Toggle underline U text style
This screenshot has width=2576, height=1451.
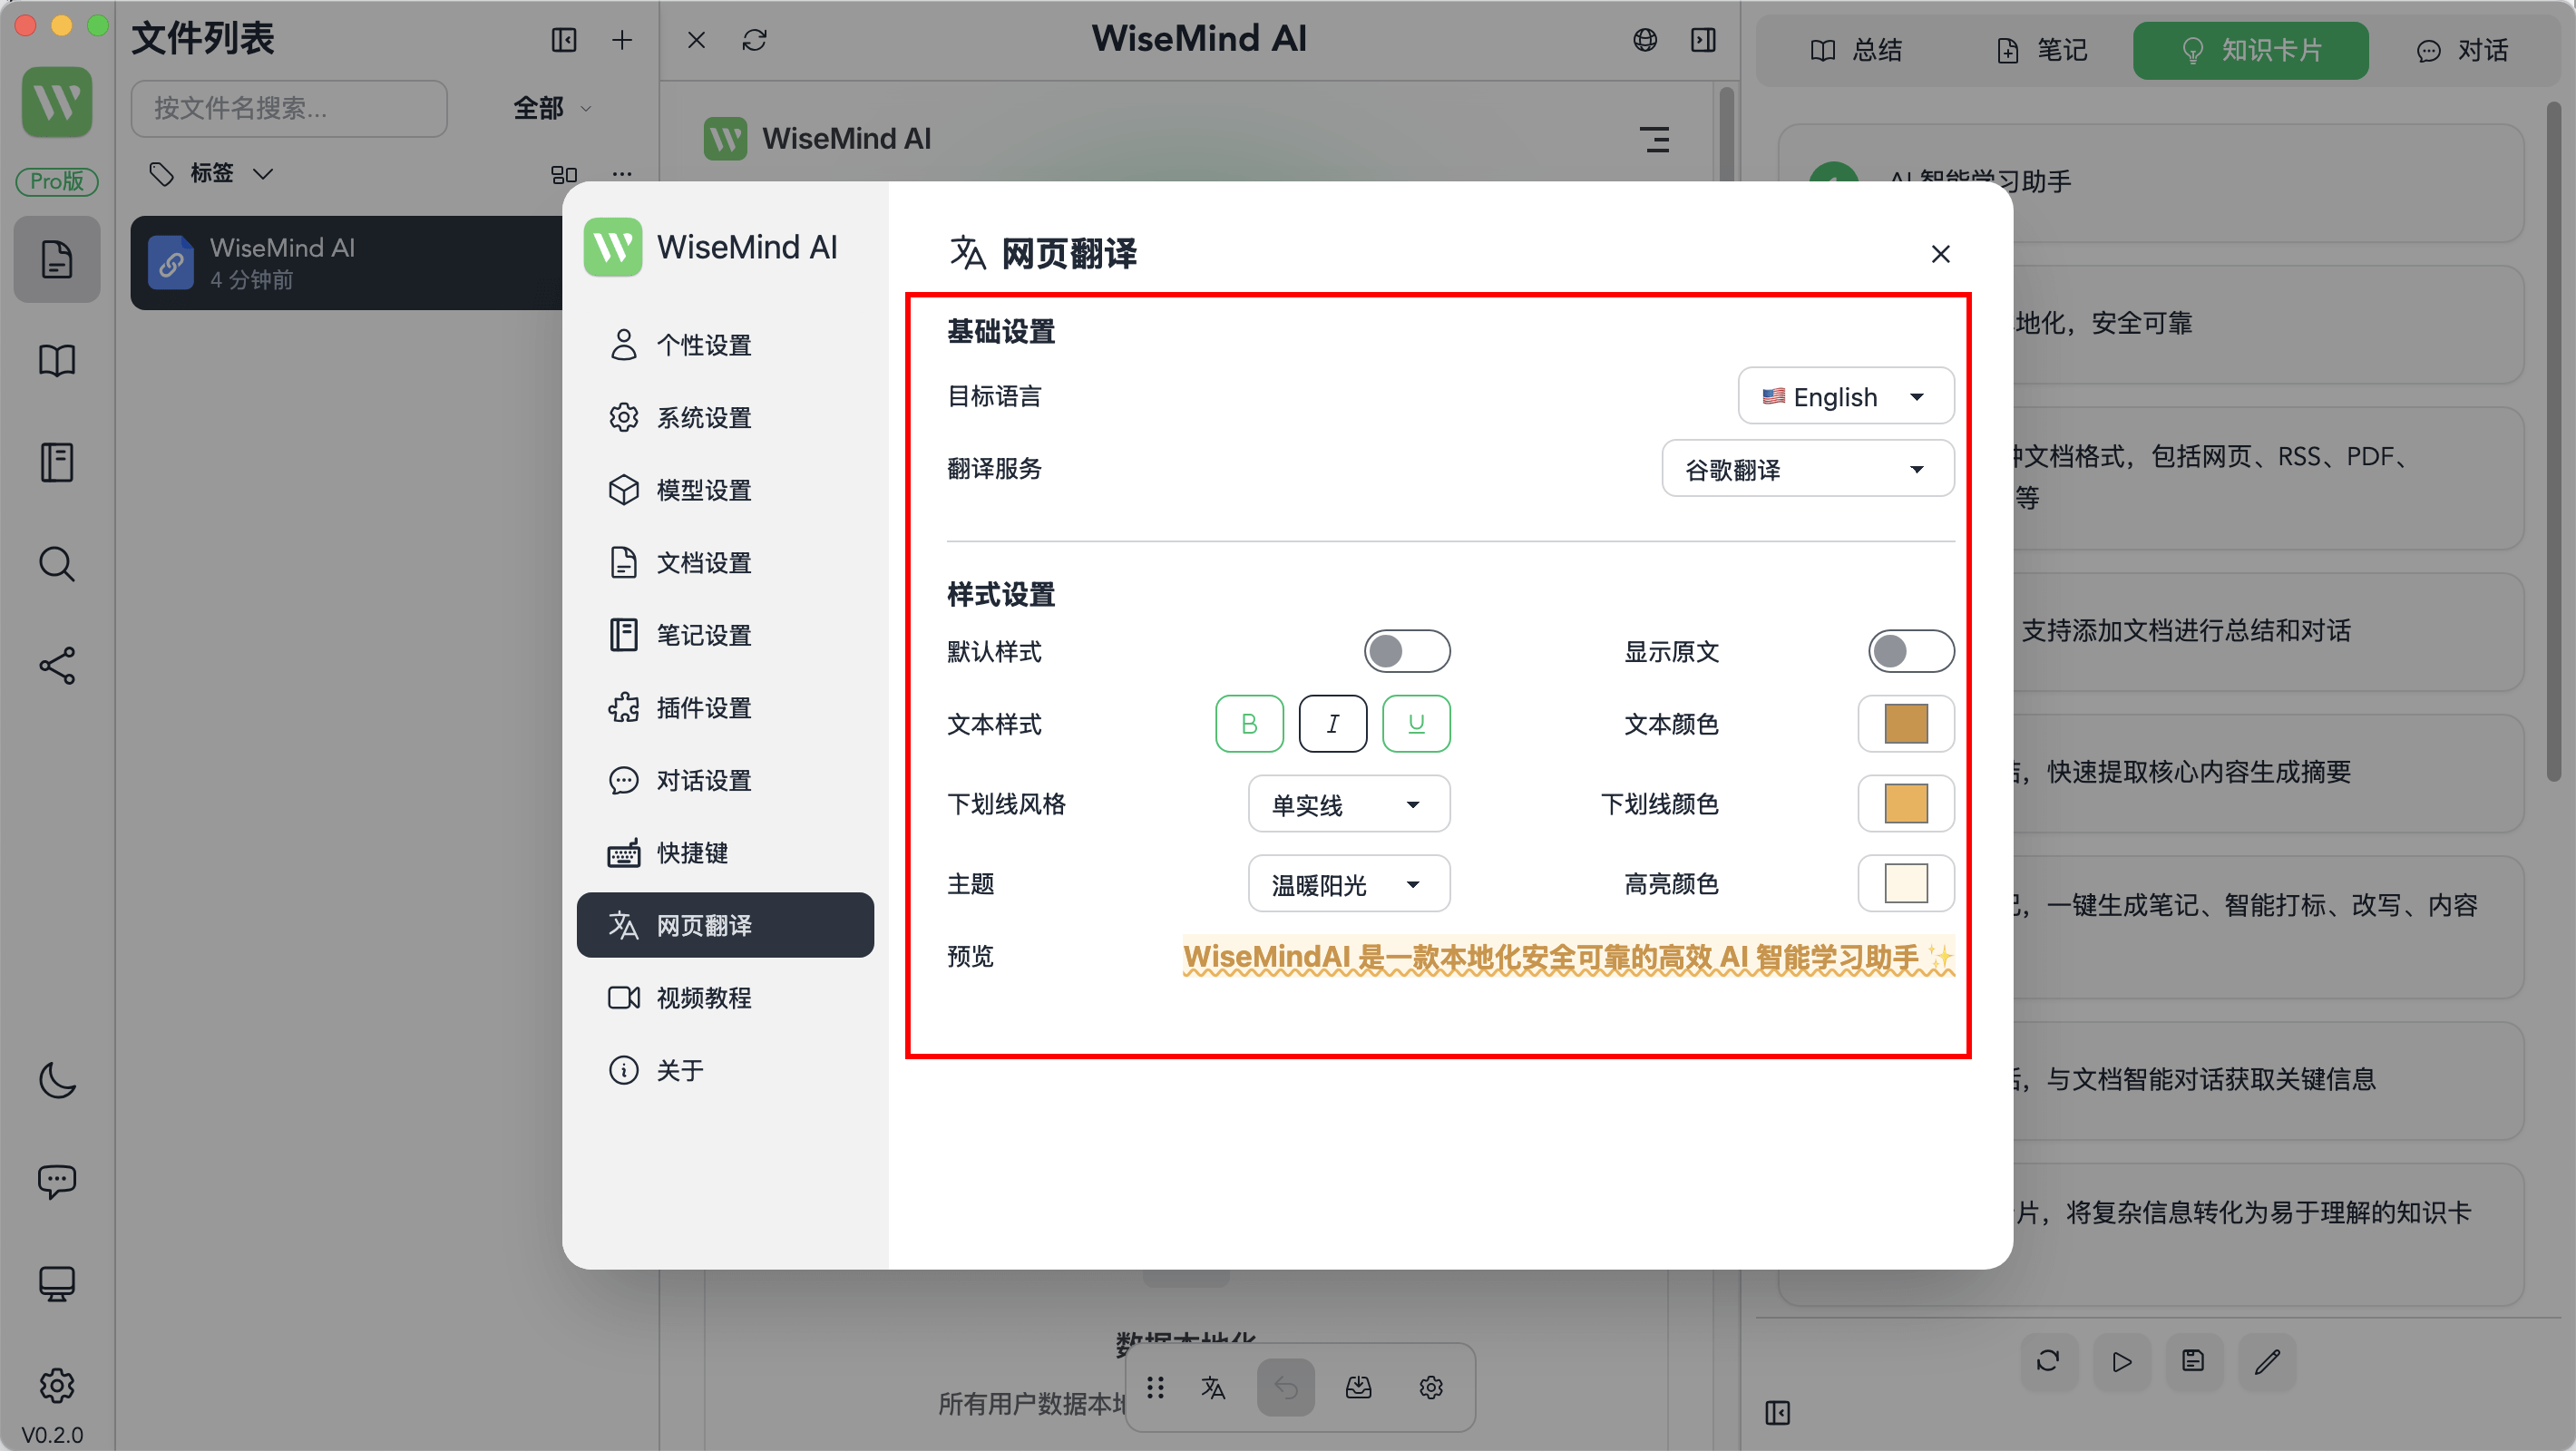tap(1416, 724)
